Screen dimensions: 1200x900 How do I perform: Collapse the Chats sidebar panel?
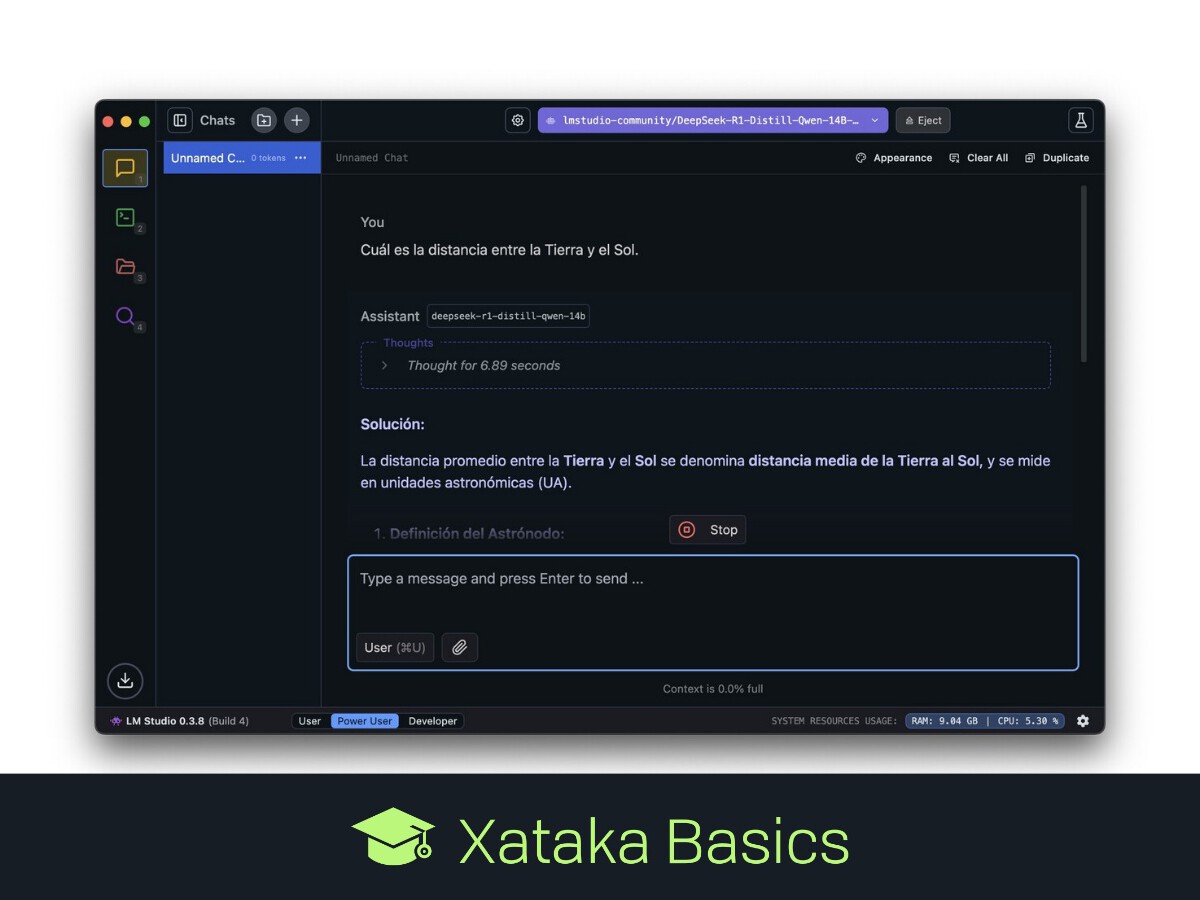(x=180, y=120)
